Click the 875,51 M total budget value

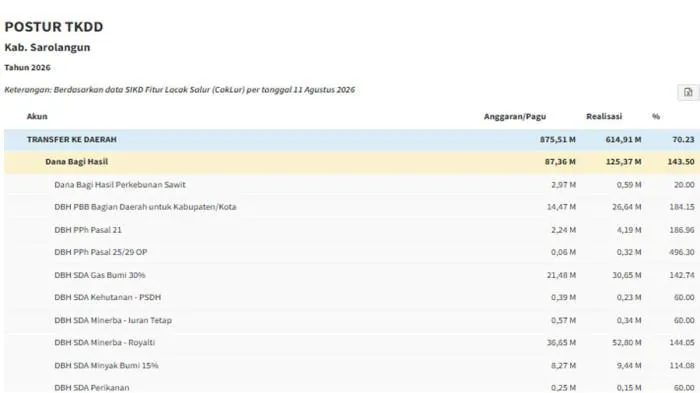(x=558, y=140)
